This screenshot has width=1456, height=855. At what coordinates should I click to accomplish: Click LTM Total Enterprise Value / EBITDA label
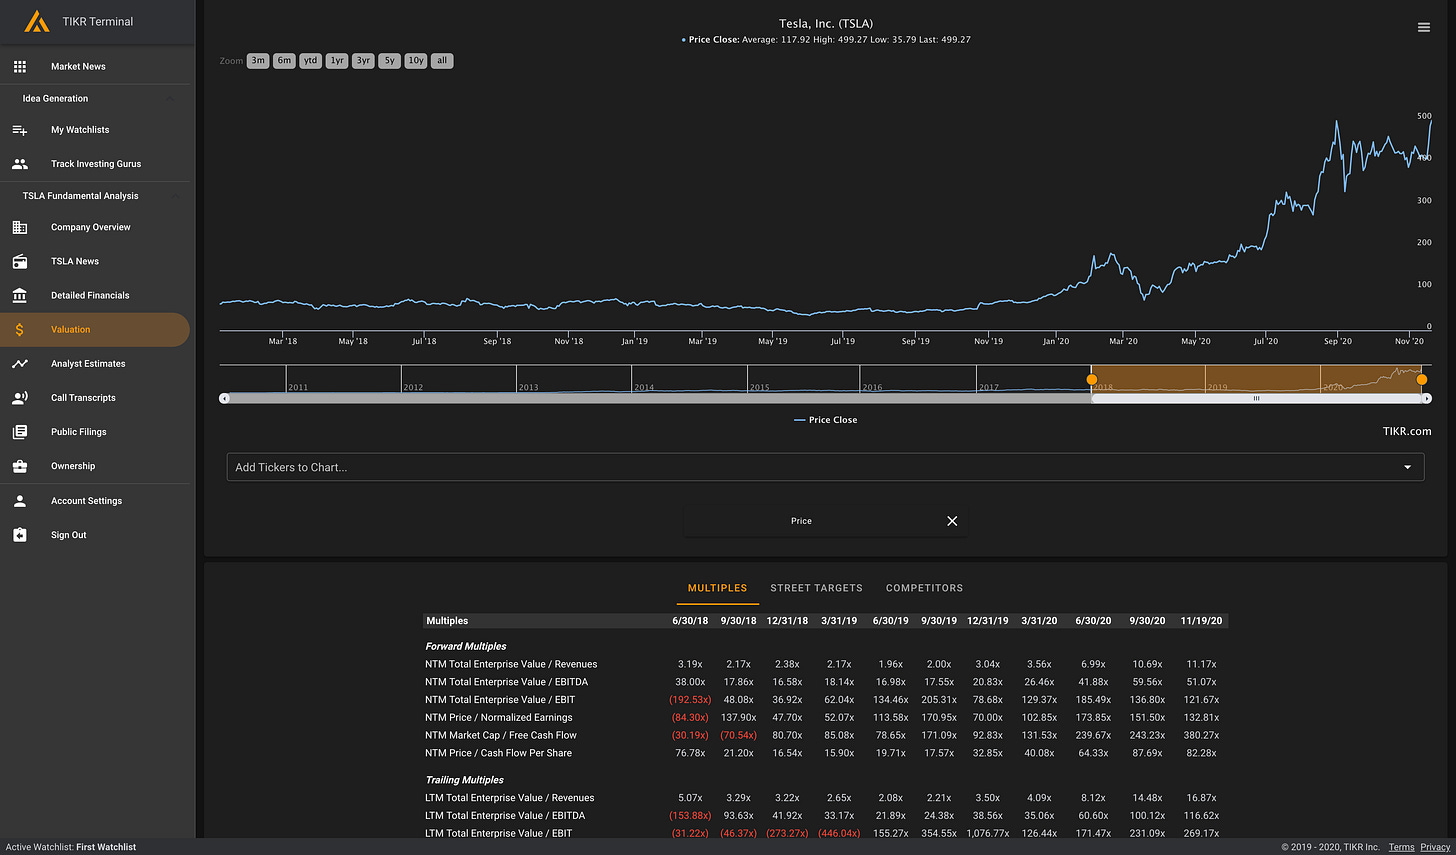click(x=505, y=815)
